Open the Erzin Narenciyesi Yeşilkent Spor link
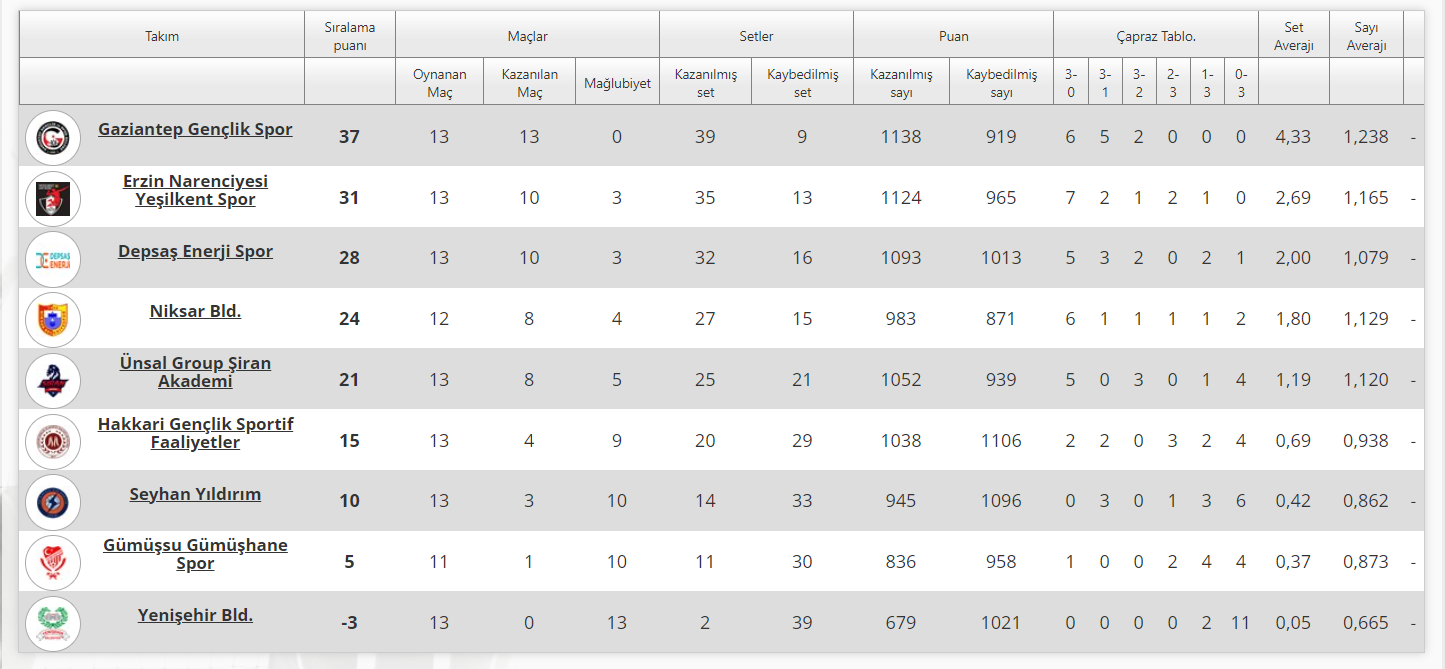The height and width of the screenshot is (669, 1445). point(195,190)
